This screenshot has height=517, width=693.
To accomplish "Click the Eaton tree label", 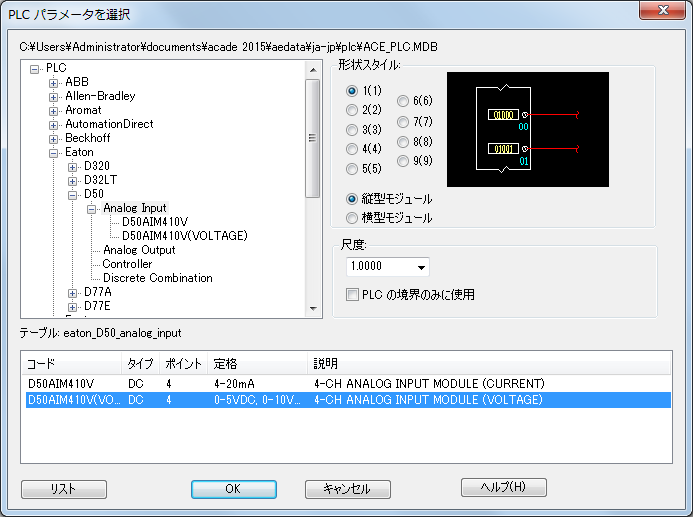I will (80, 152).
